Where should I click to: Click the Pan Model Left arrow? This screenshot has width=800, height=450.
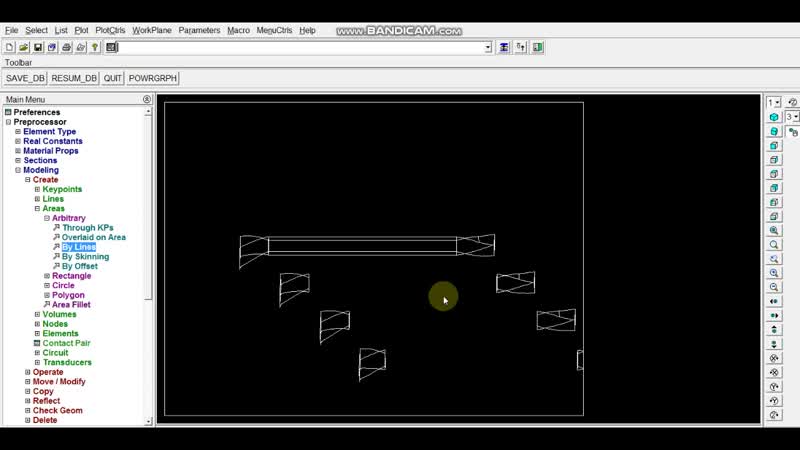774,302
